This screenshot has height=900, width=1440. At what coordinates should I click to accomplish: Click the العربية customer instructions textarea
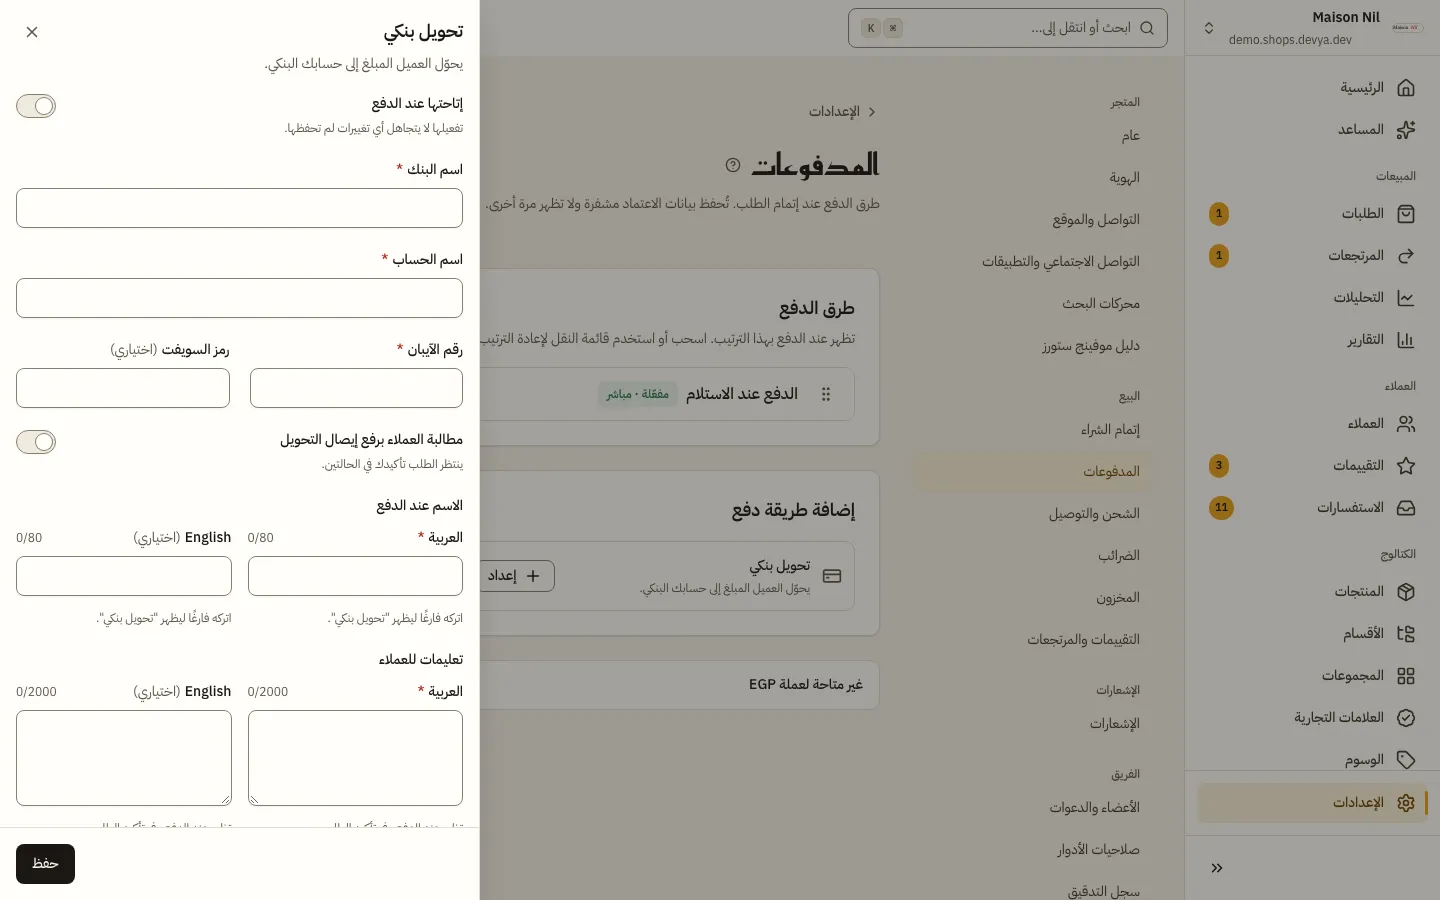click(x=355, y=758)
